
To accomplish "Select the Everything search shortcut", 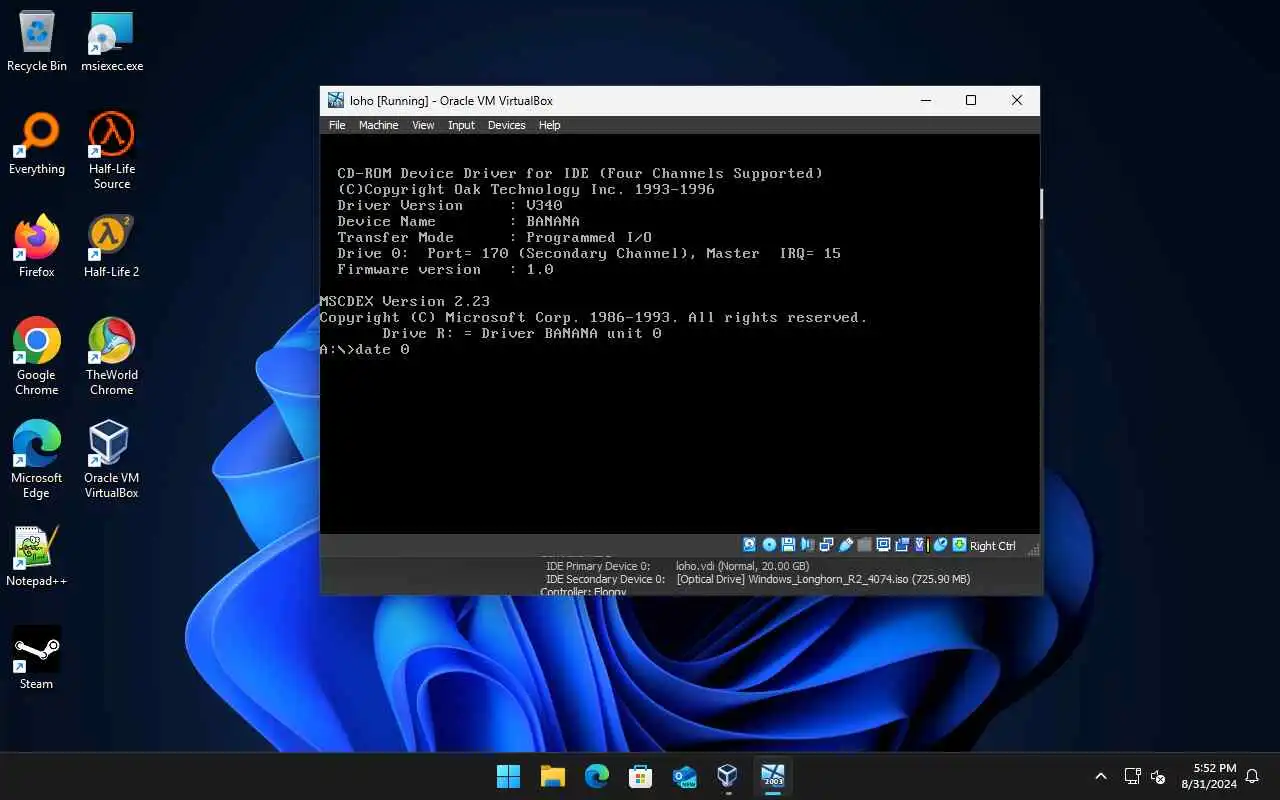I will 37,145.
